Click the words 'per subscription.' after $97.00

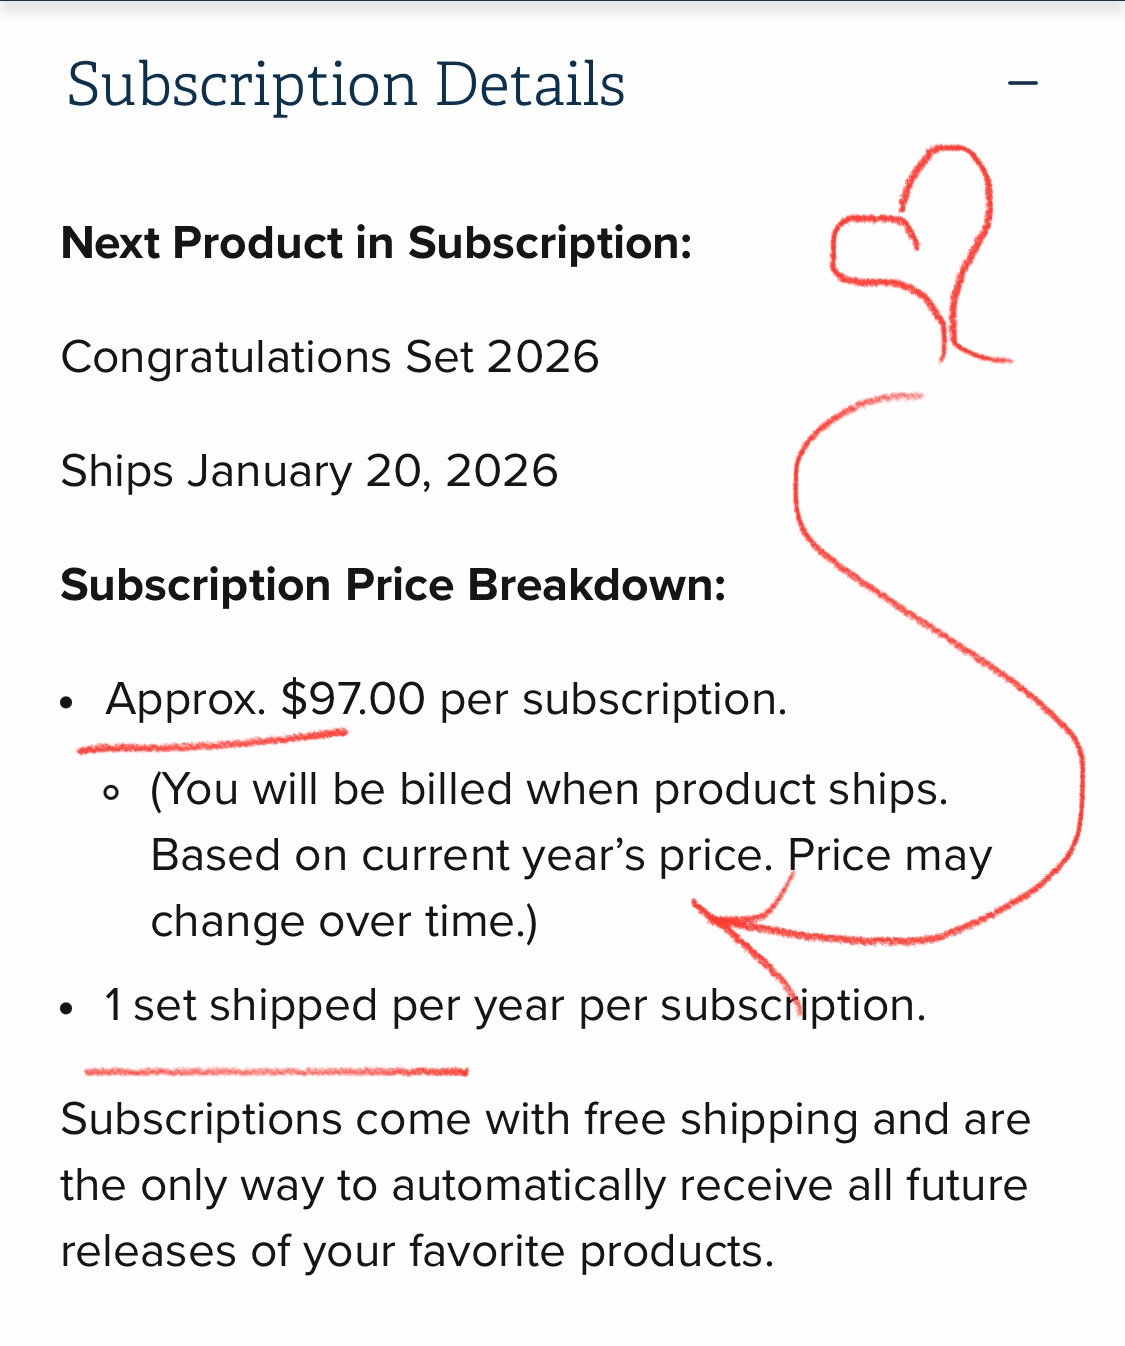[613, 699]
